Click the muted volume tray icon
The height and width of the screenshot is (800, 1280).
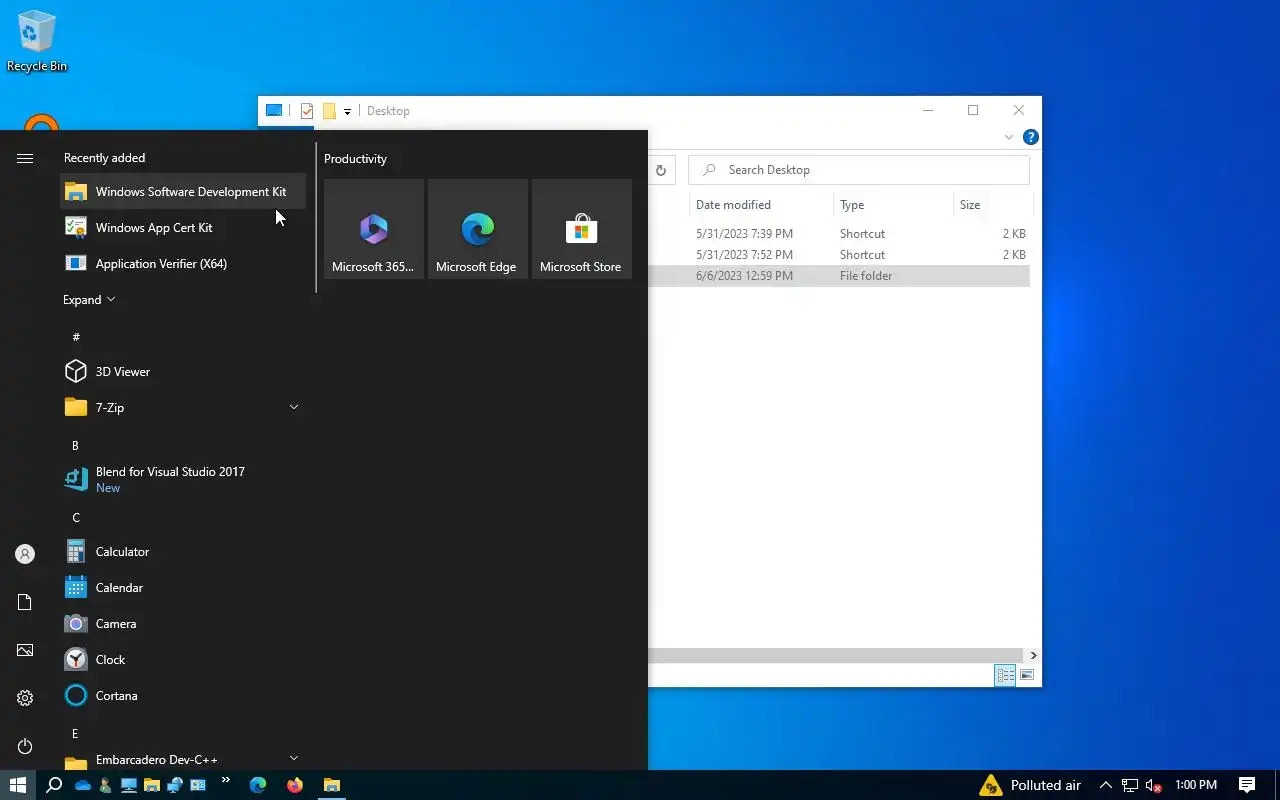click(x=1154, y=786)
